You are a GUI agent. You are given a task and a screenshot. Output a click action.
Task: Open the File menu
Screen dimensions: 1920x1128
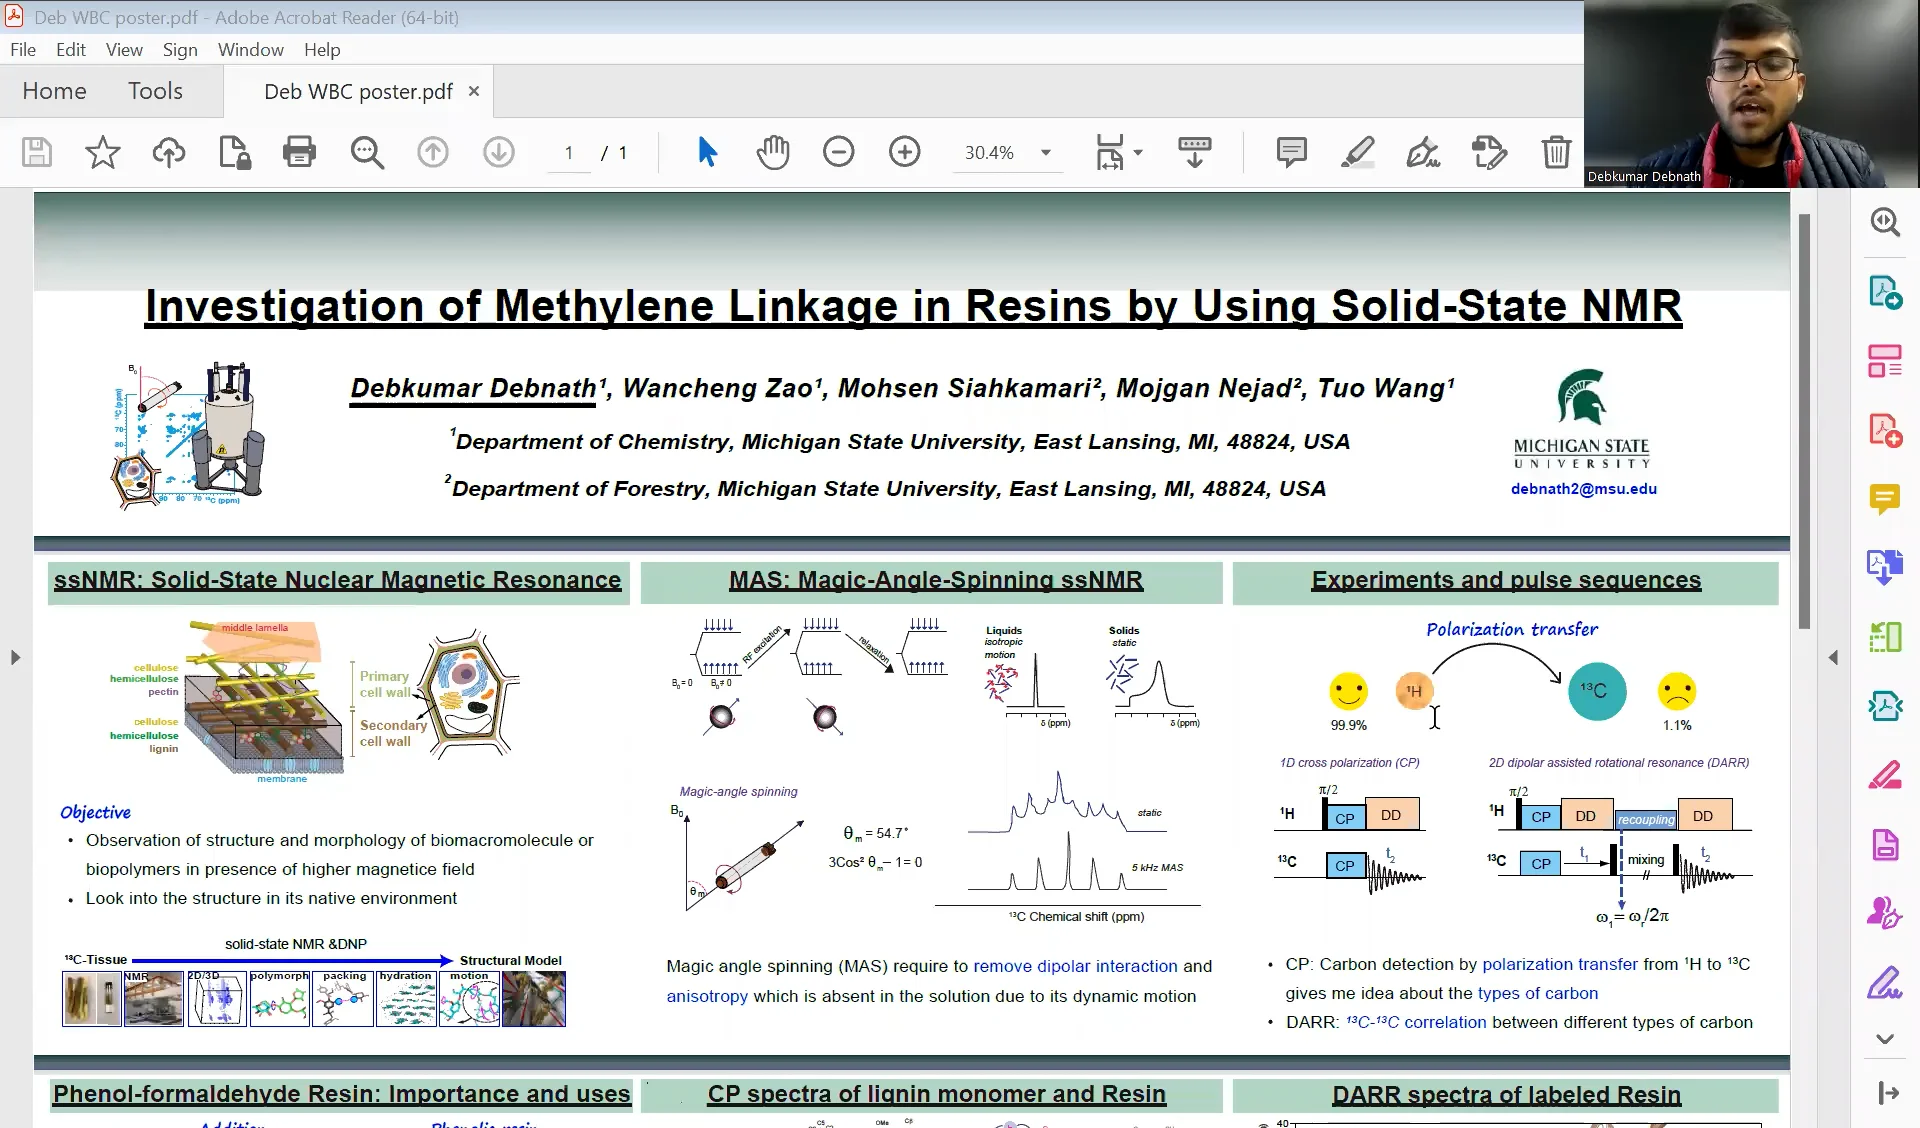pyautogui.click(x=23, y=50)
